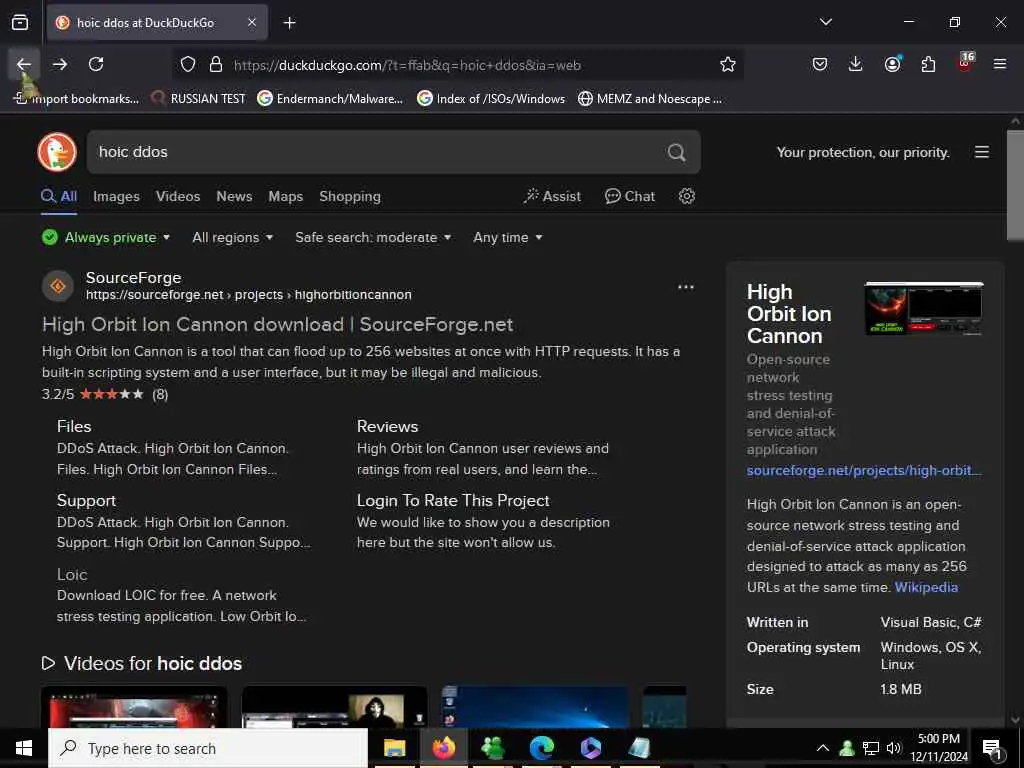1024x768 pixels.
Task: Click the address bar URL
Action: pos(407,65)
